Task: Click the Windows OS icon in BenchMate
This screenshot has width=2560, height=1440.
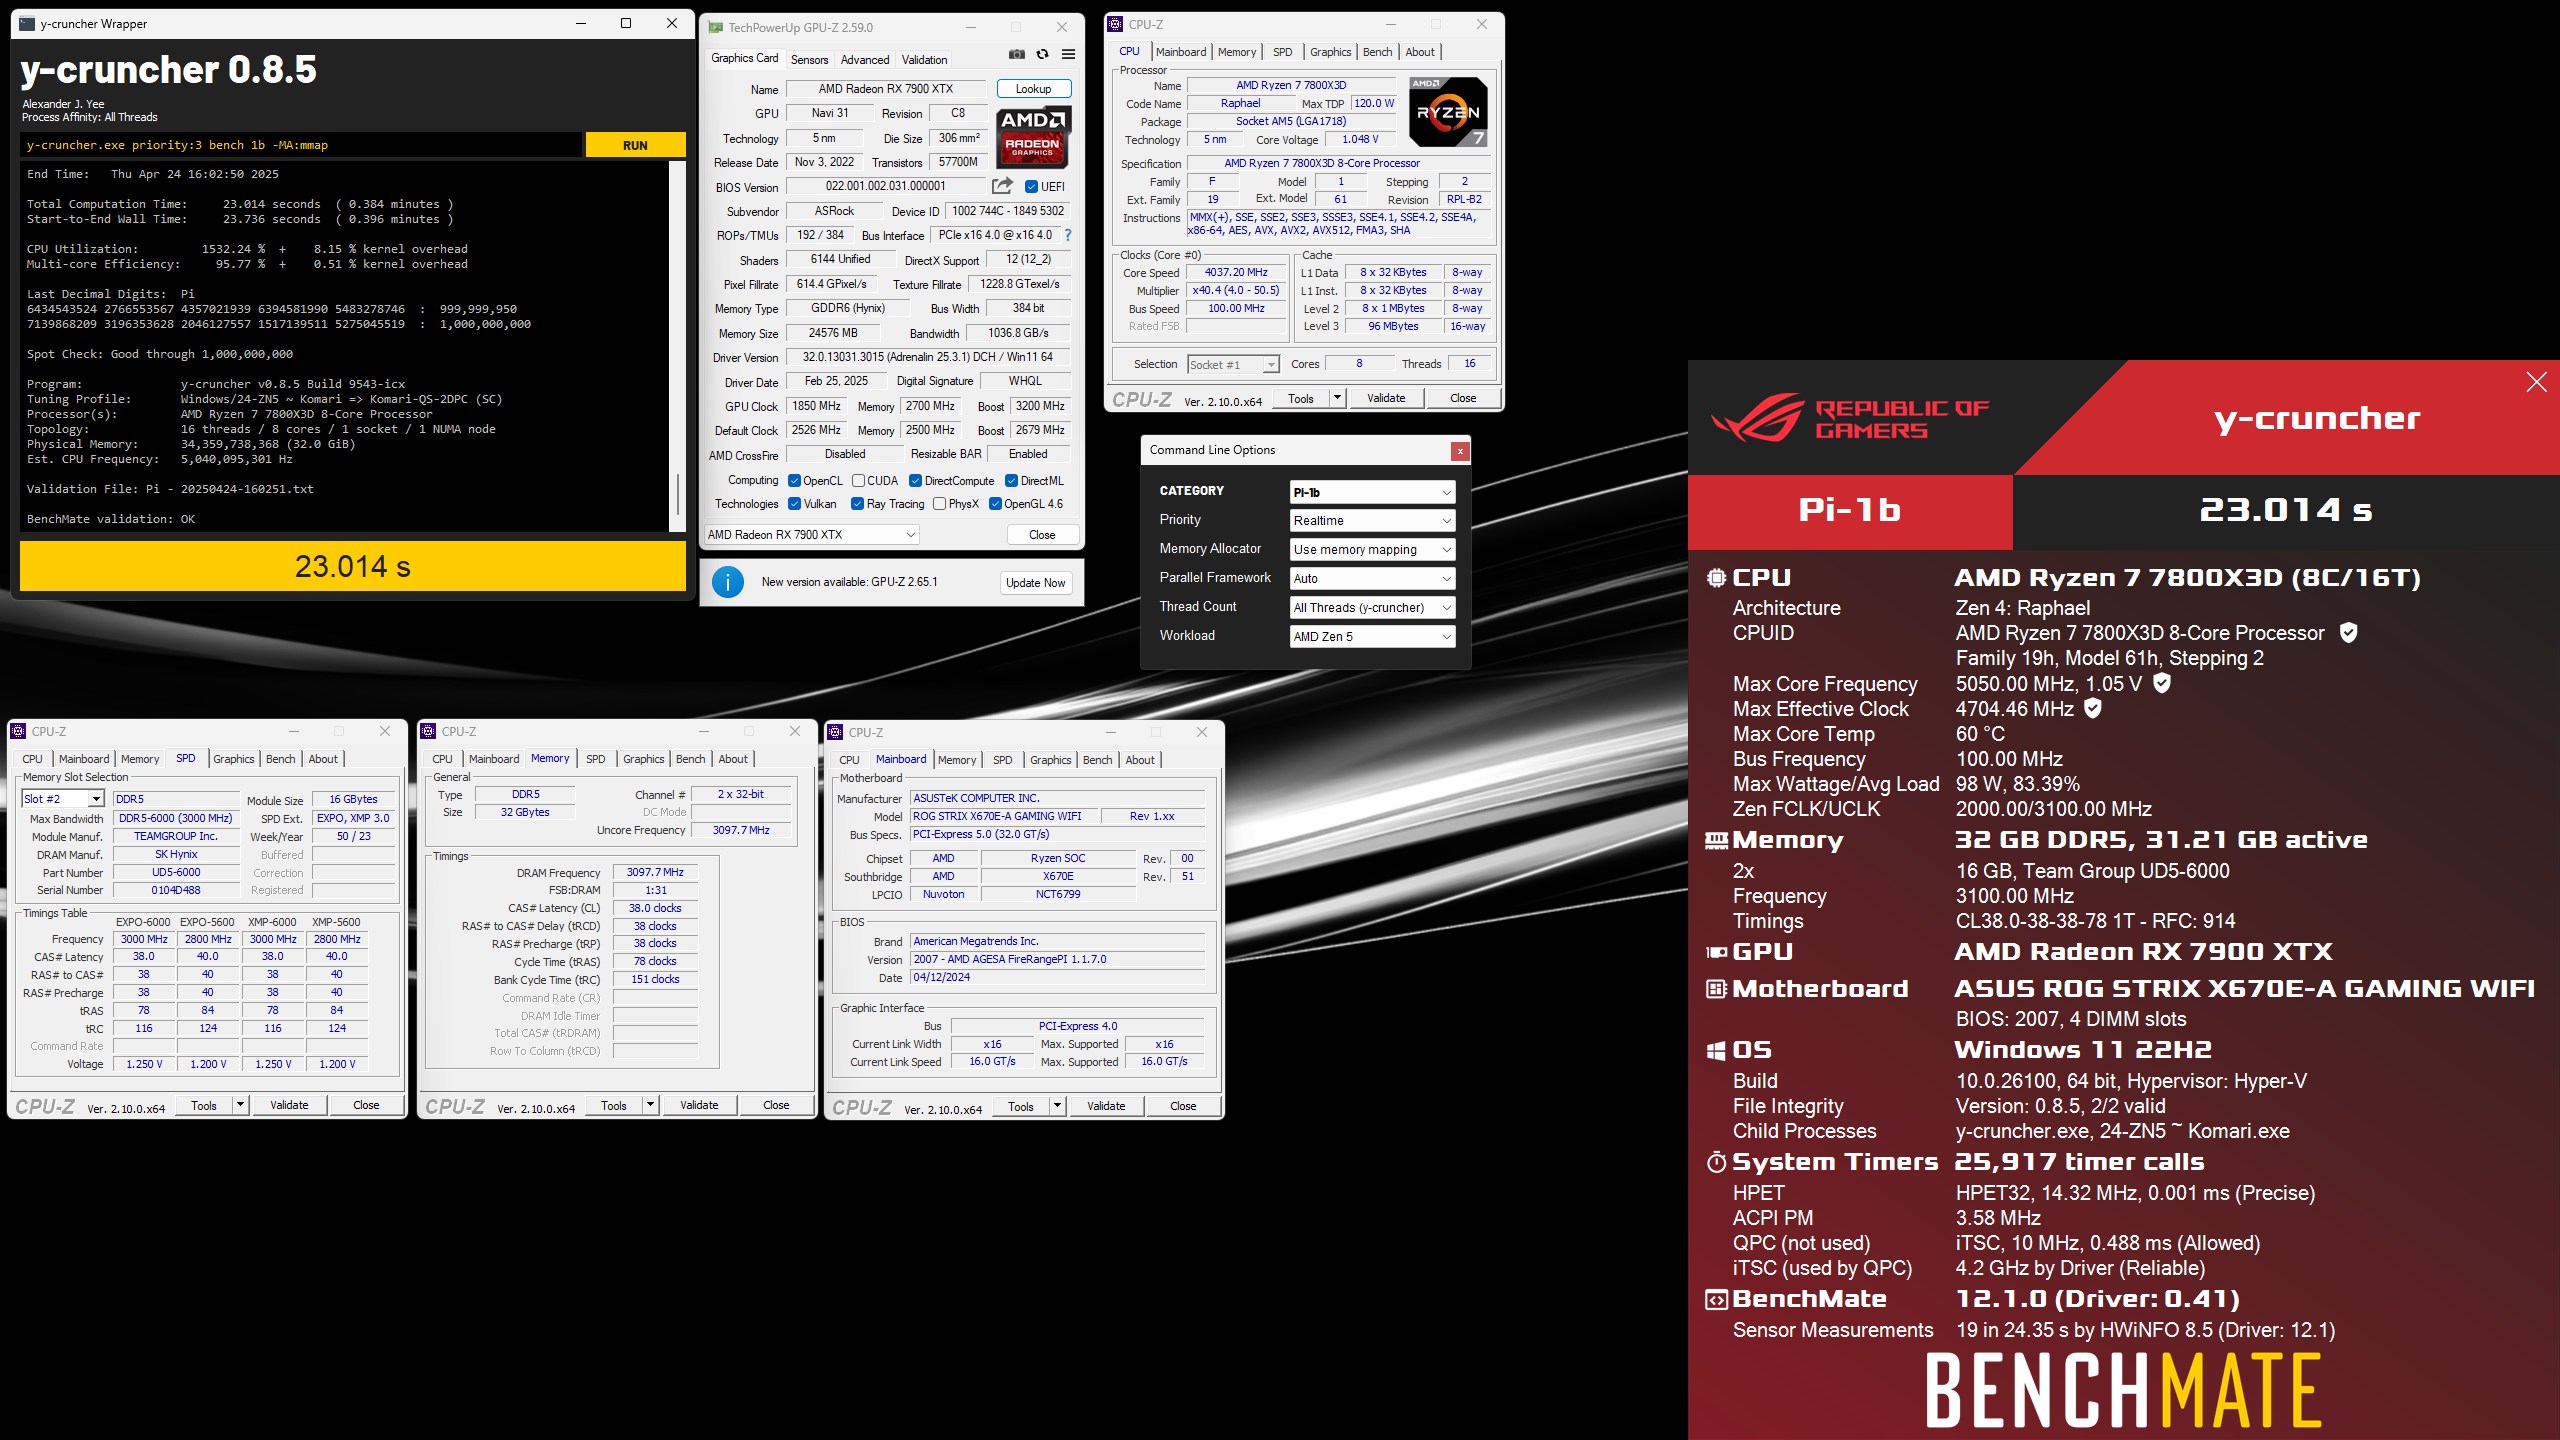Action: click(x=1716, y=1050)
